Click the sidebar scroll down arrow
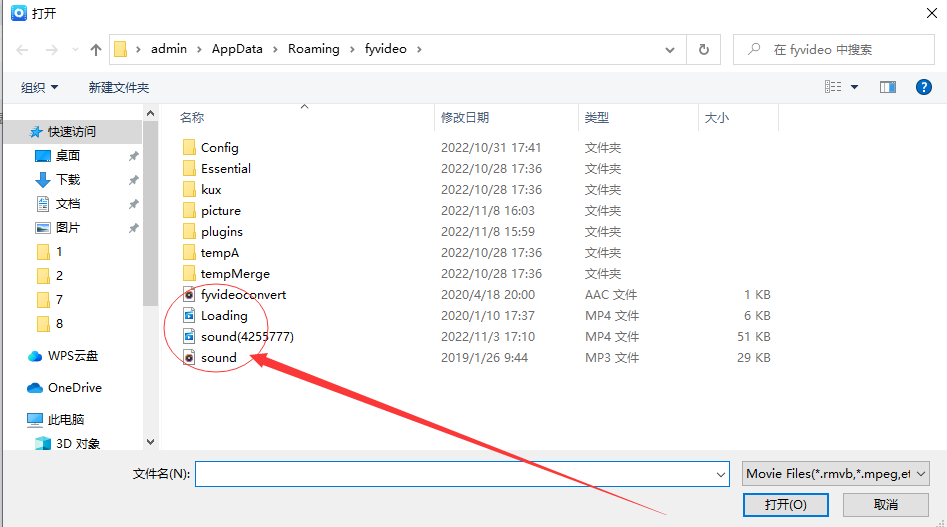The image size is (947, 527). pos(150,442)
